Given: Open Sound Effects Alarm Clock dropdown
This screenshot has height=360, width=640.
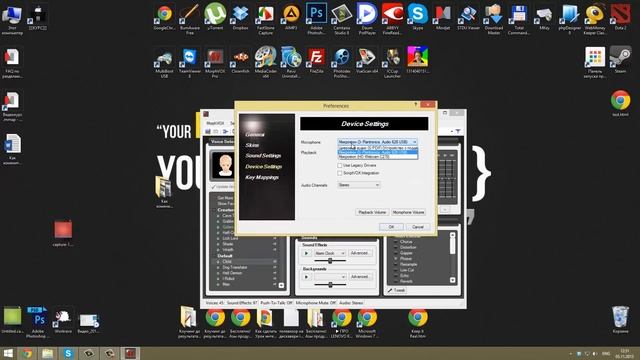Looking at the screenshot, I should [330, 253].
